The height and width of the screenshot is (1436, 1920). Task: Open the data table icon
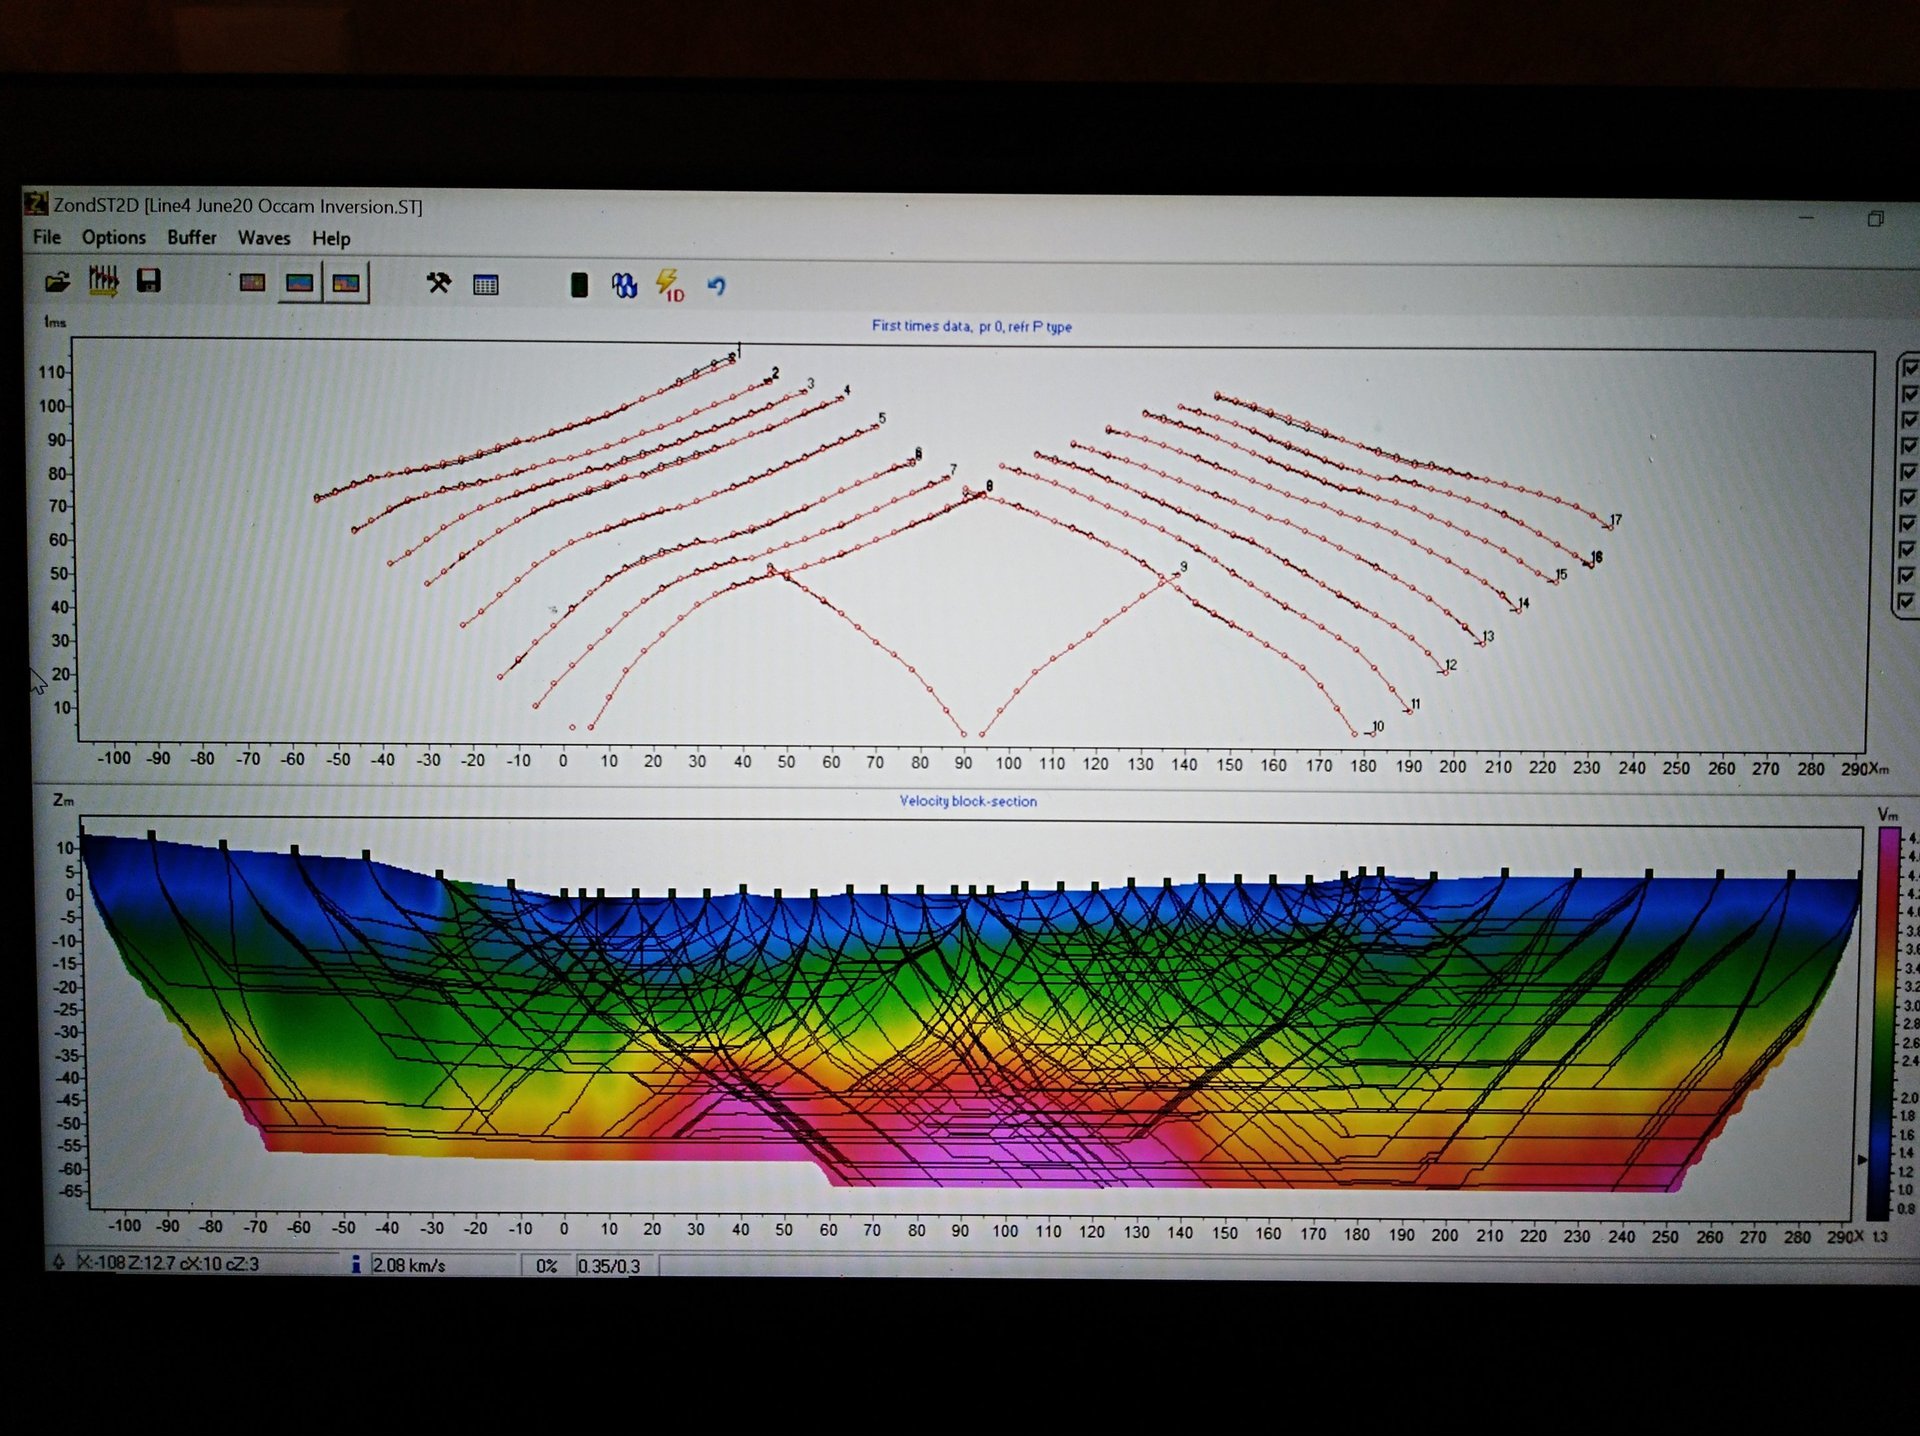click(486, 285)
